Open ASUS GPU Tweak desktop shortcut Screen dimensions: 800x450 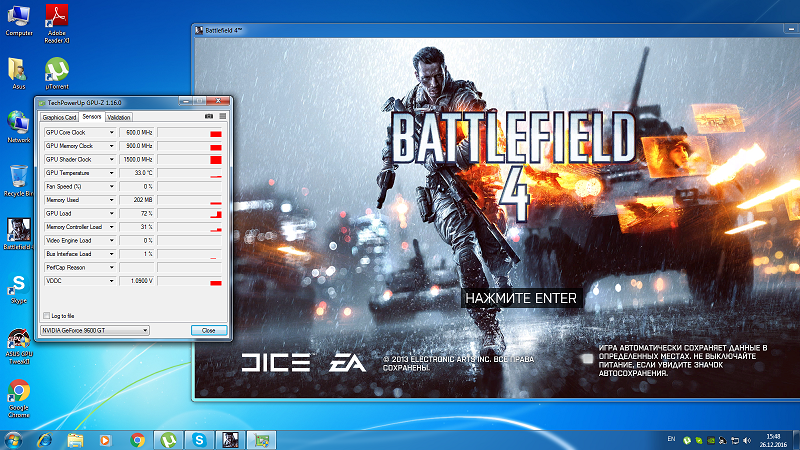point(19,347)
